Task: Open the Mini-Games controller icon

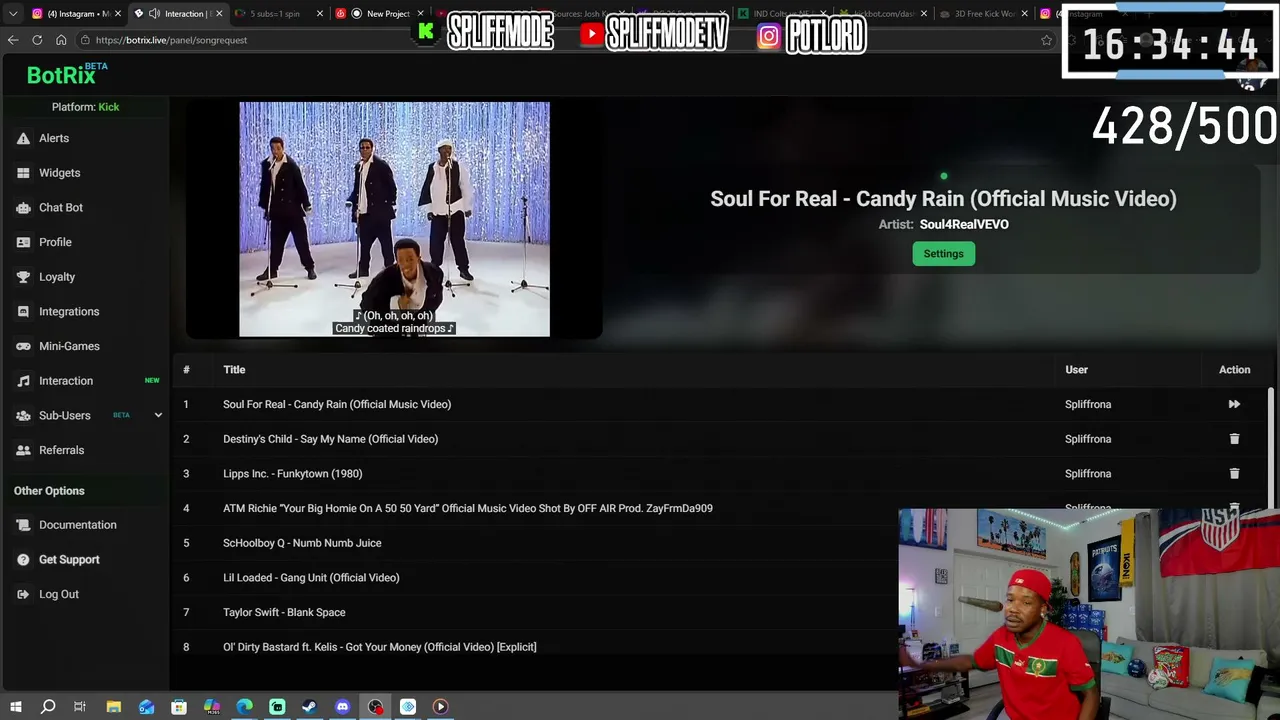Action: click(x=23, y=346)
